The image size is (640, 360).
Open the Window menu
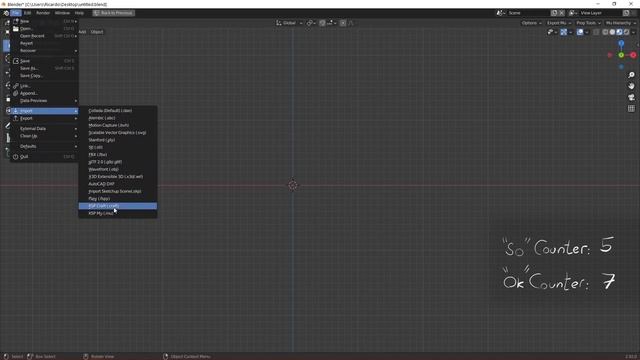[62, 13]
